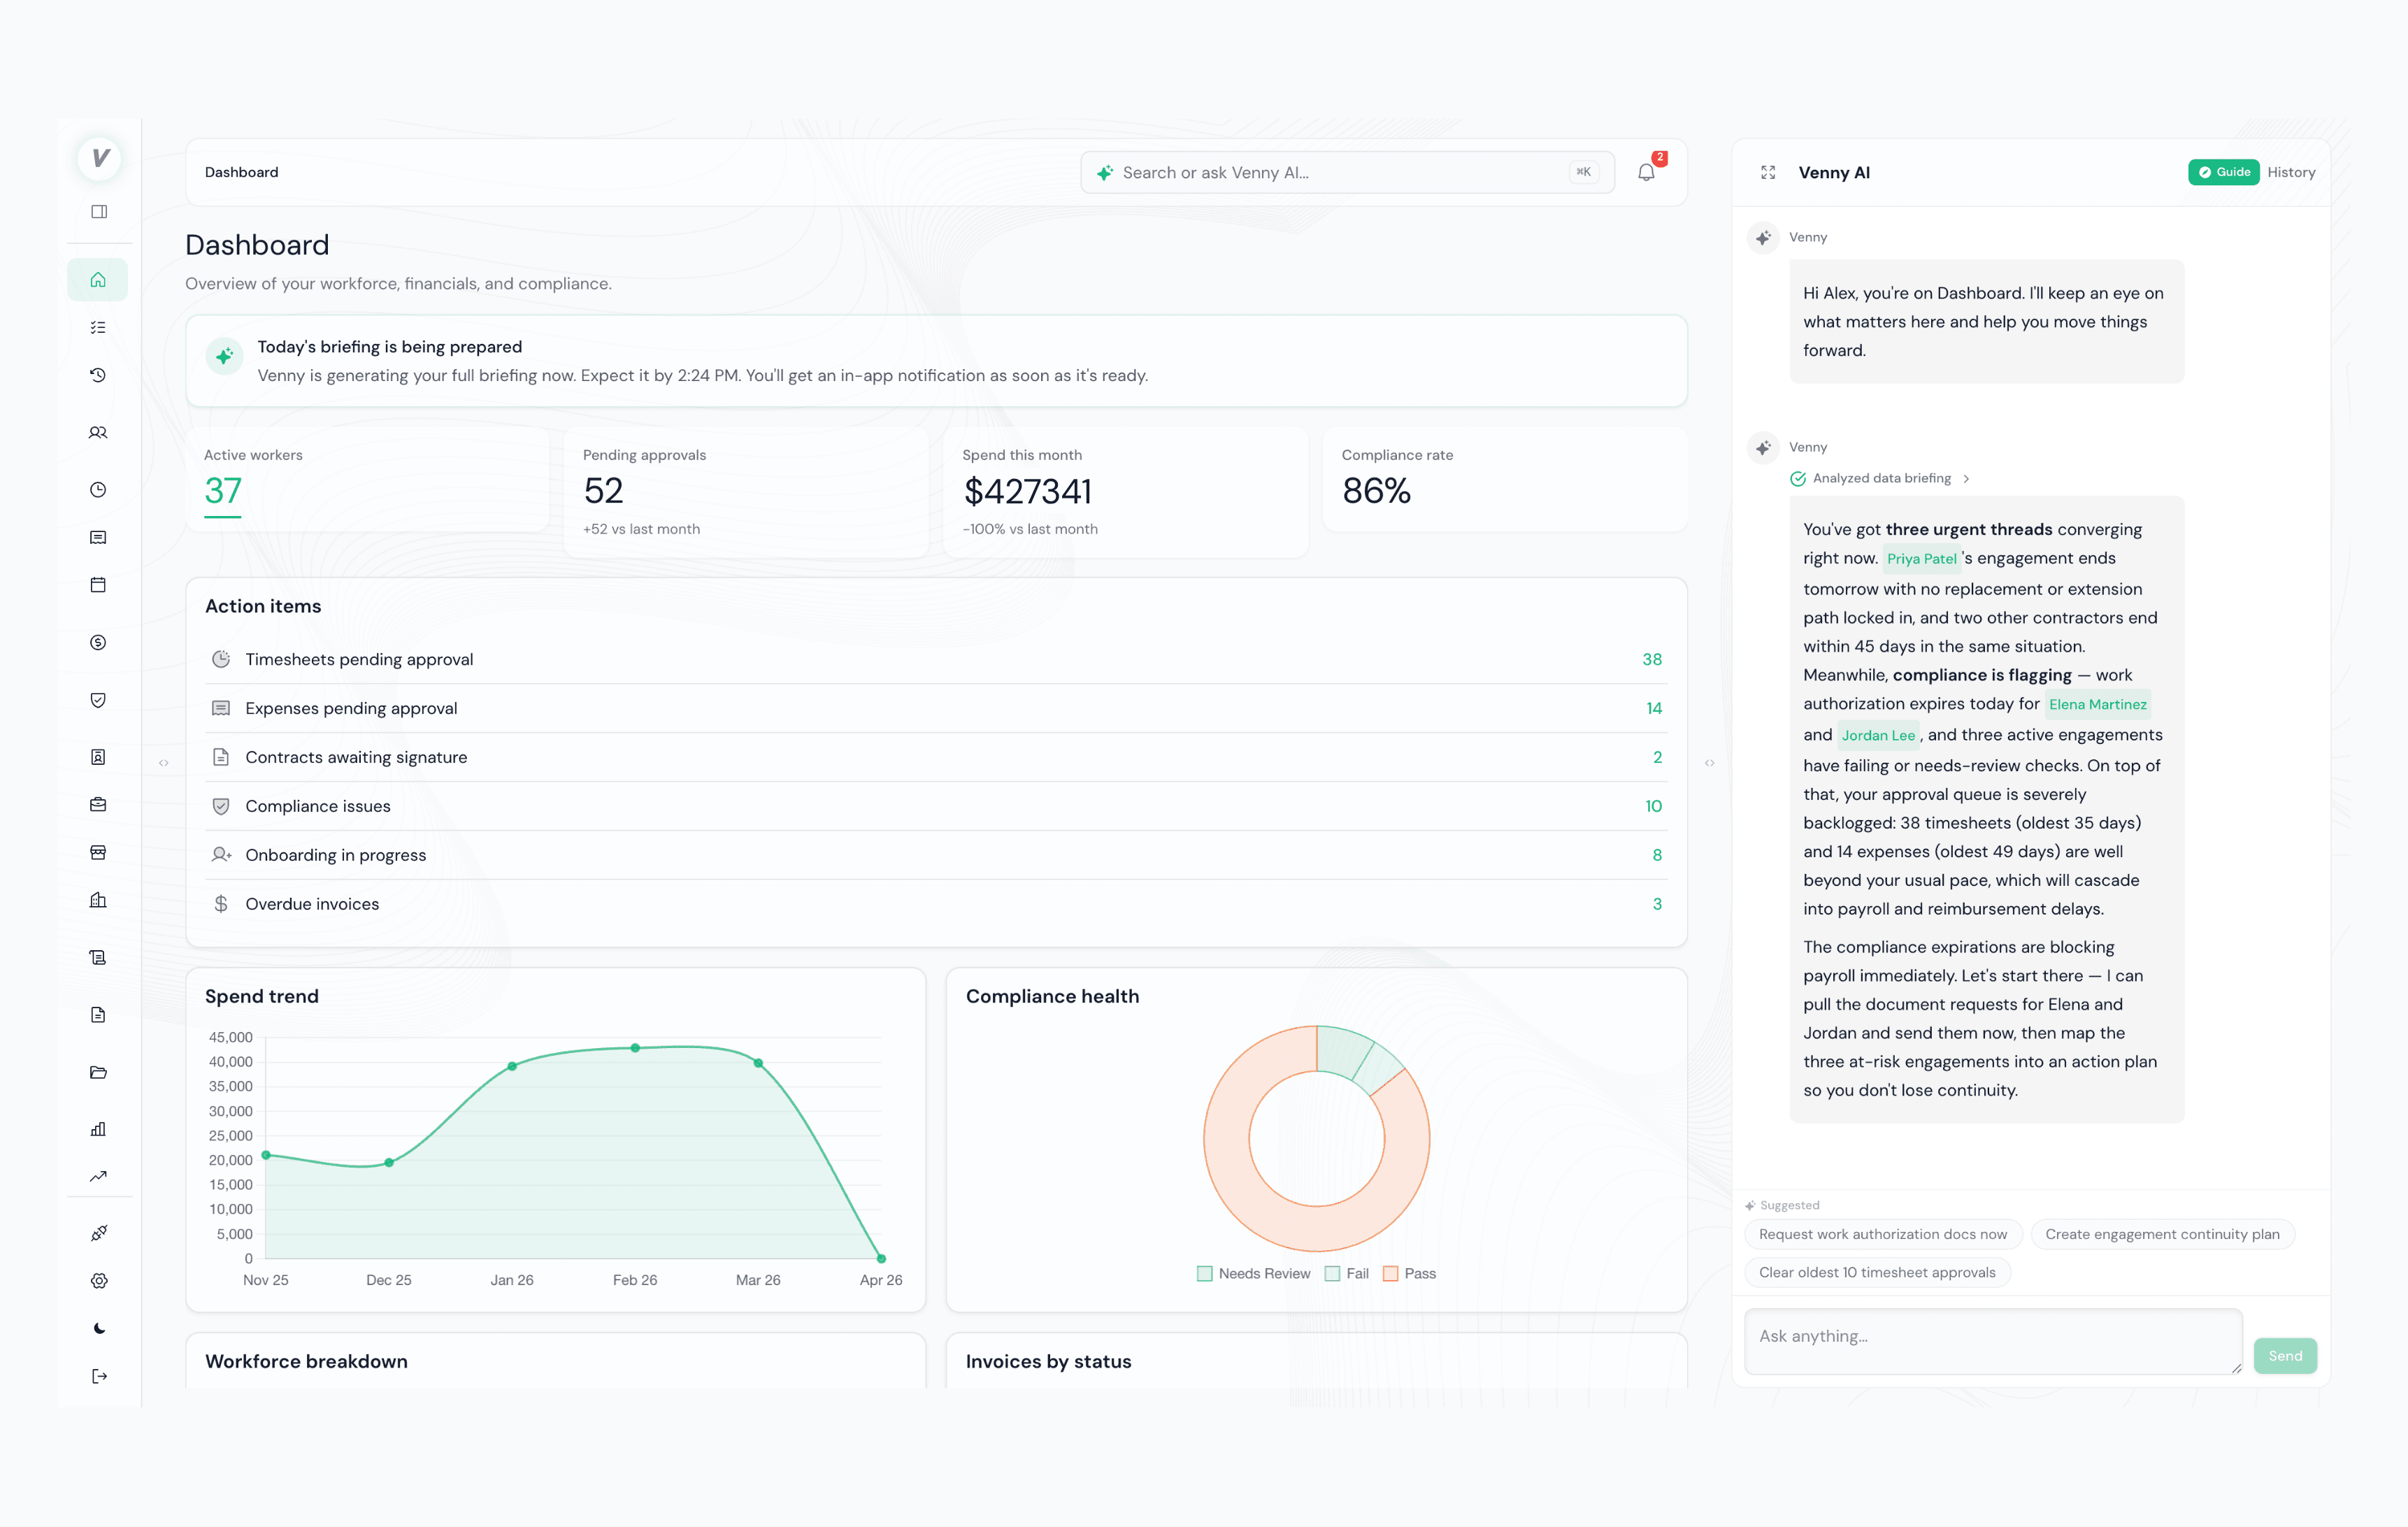Open the analytics bar chart sidebar icon
The image size is (2408, 1527).
pyautogui.click(x=98, y=1129)
